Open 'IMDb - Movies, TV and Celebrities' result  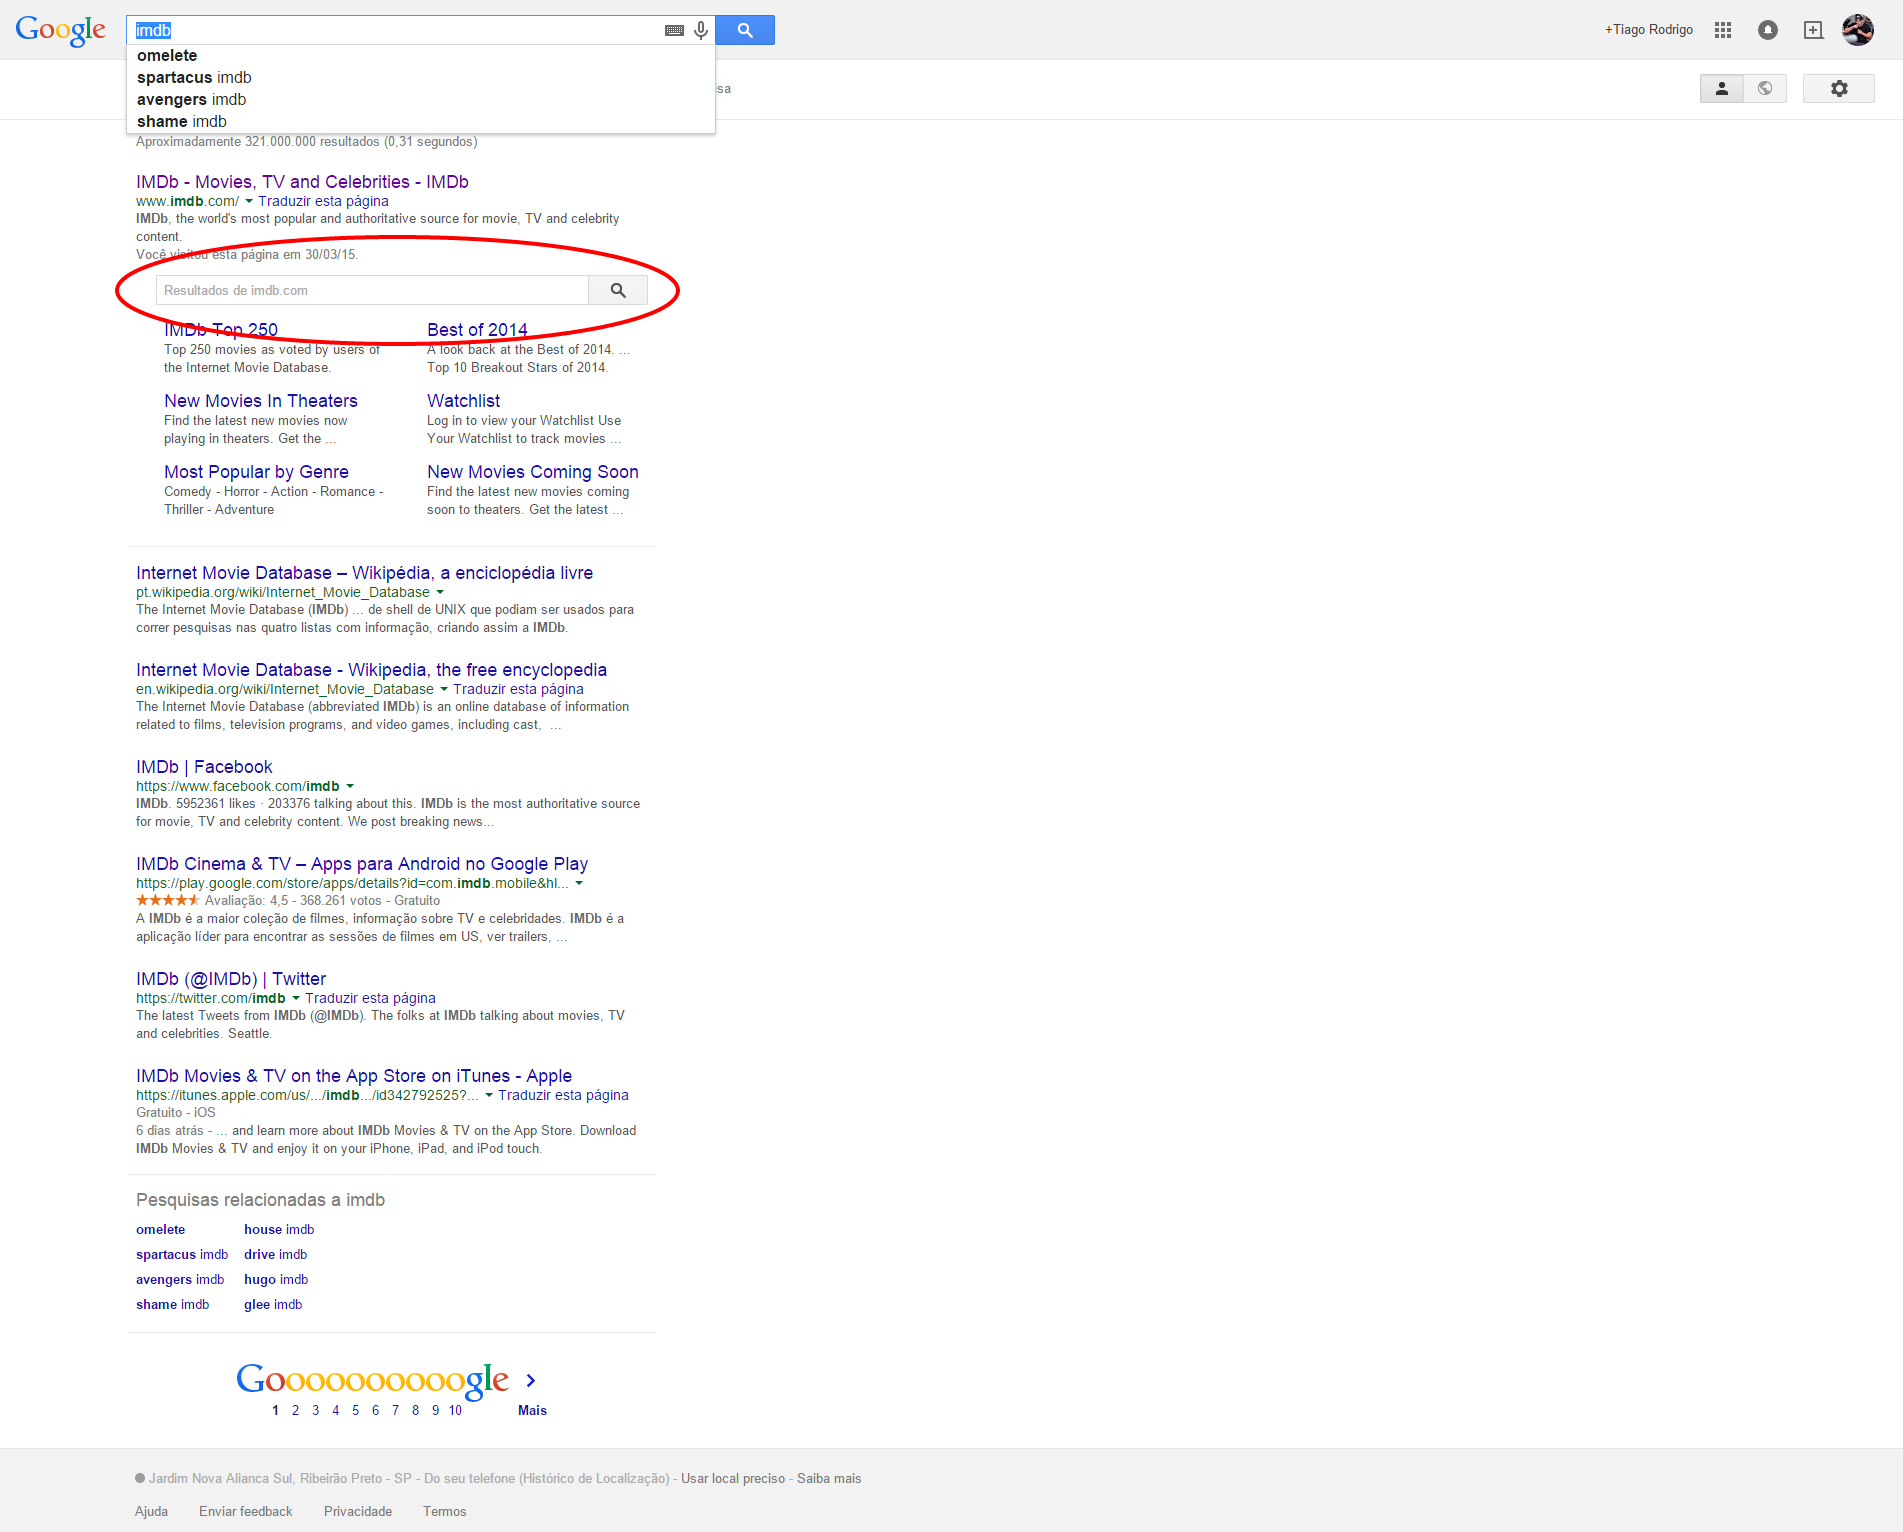pos(302,182)
